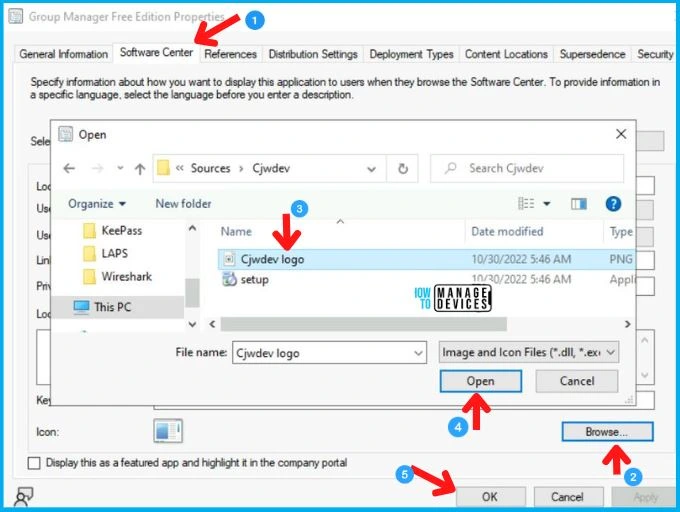Click the folder icon in address bar

(x=163, y=168)
